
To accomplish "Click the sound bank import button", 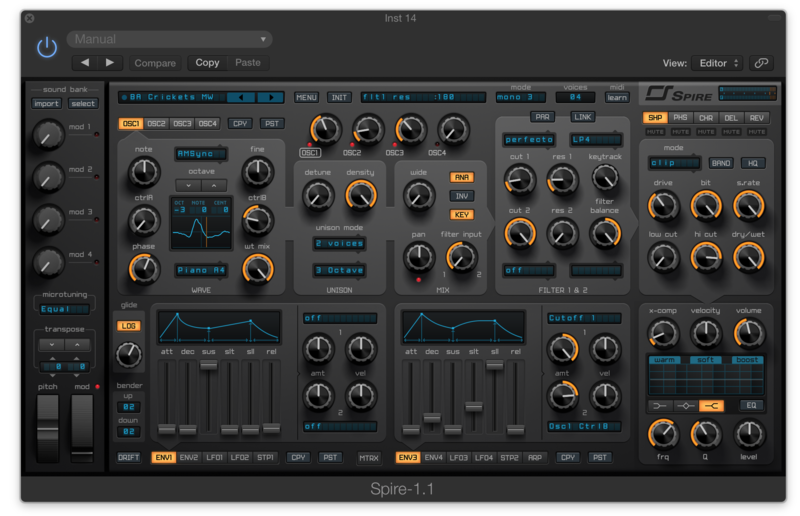I will (46, 104).
